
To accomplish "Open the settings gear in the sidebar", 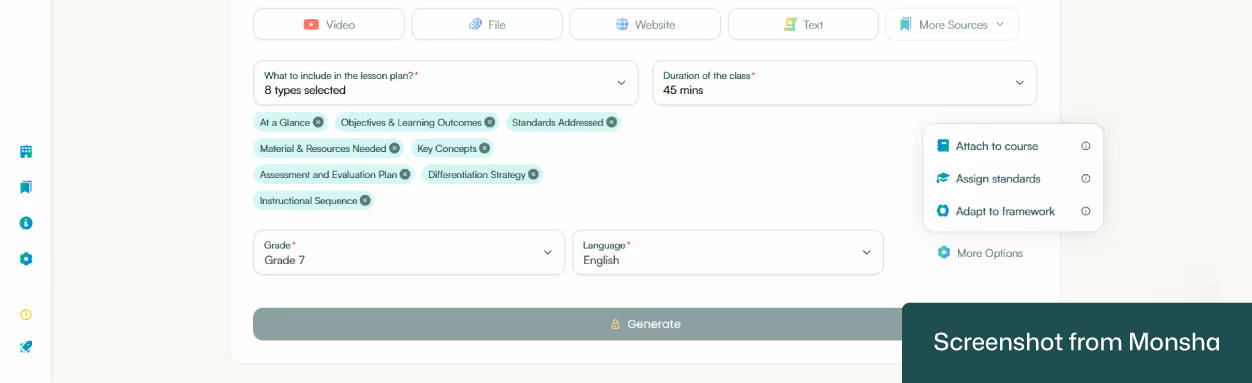I will point(26,259).
